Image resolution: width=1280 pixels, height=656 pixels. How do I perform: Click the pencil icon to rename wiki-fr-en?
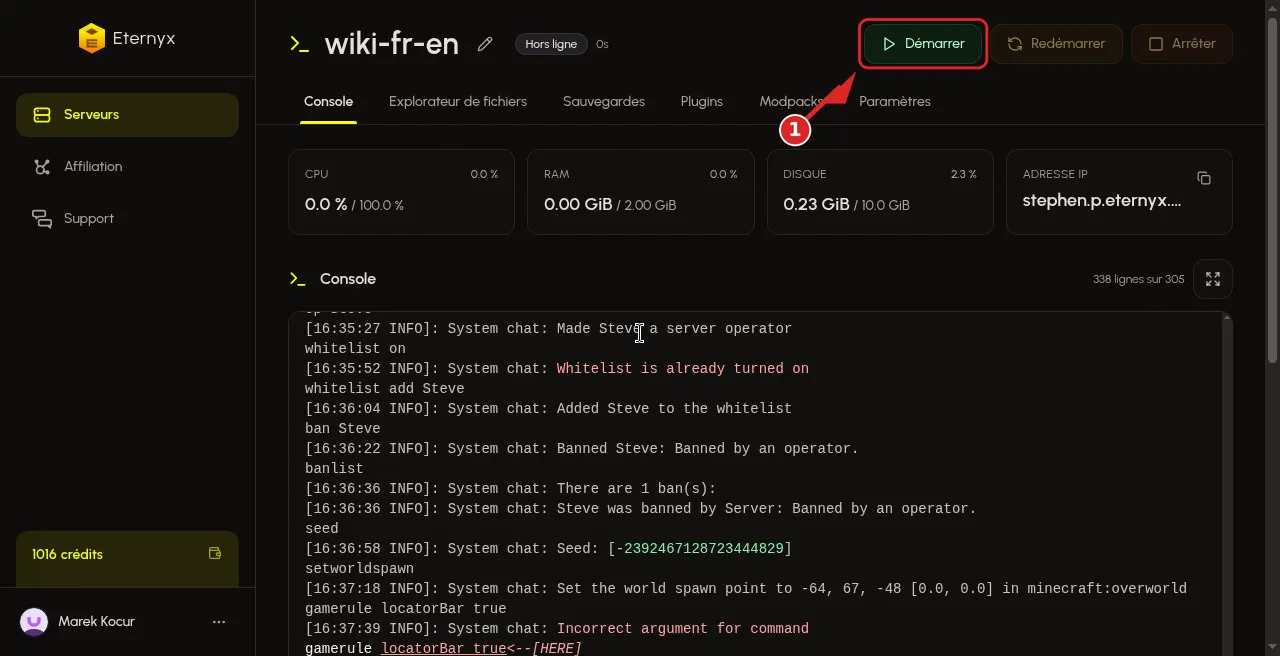pos(485,44)
